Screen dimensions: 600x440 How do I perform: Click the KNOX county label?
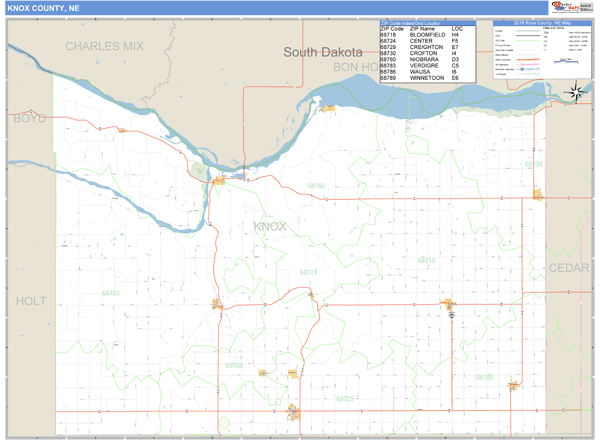(270, 227)
